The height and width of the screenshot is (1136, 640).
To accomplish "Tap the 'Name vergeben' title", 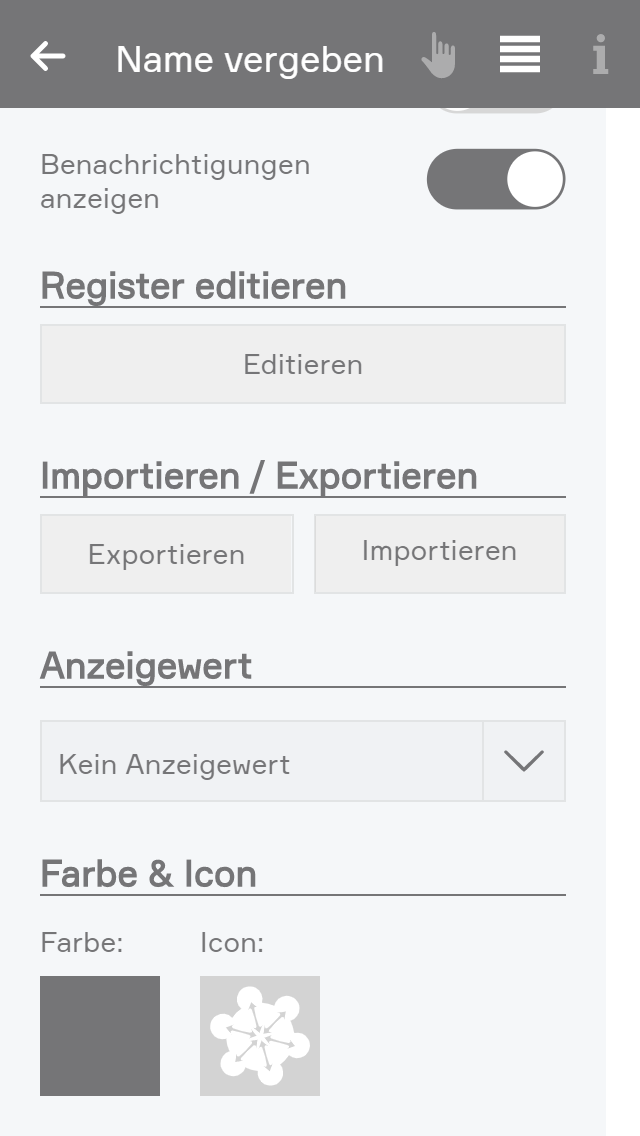I will [x=250, y=60].
